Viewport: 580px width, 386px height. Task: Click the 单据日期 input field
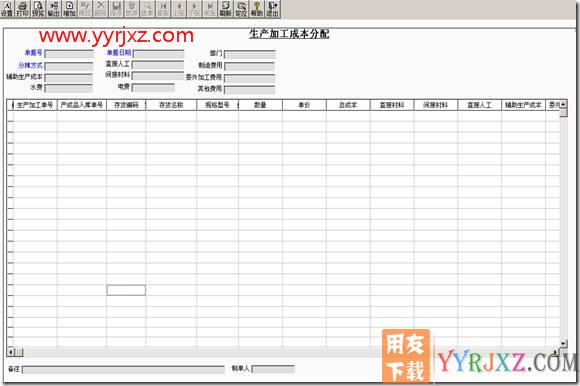158,54
